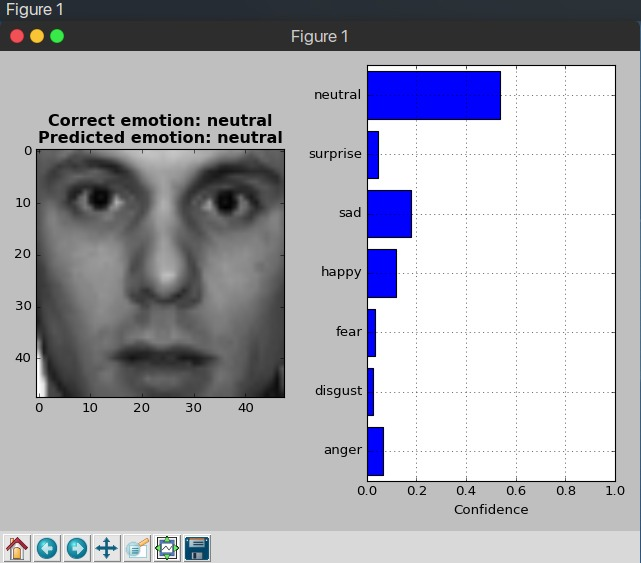Click the 'disgust' y-axis label
The image size is (641, 563).
click(338, 391)
